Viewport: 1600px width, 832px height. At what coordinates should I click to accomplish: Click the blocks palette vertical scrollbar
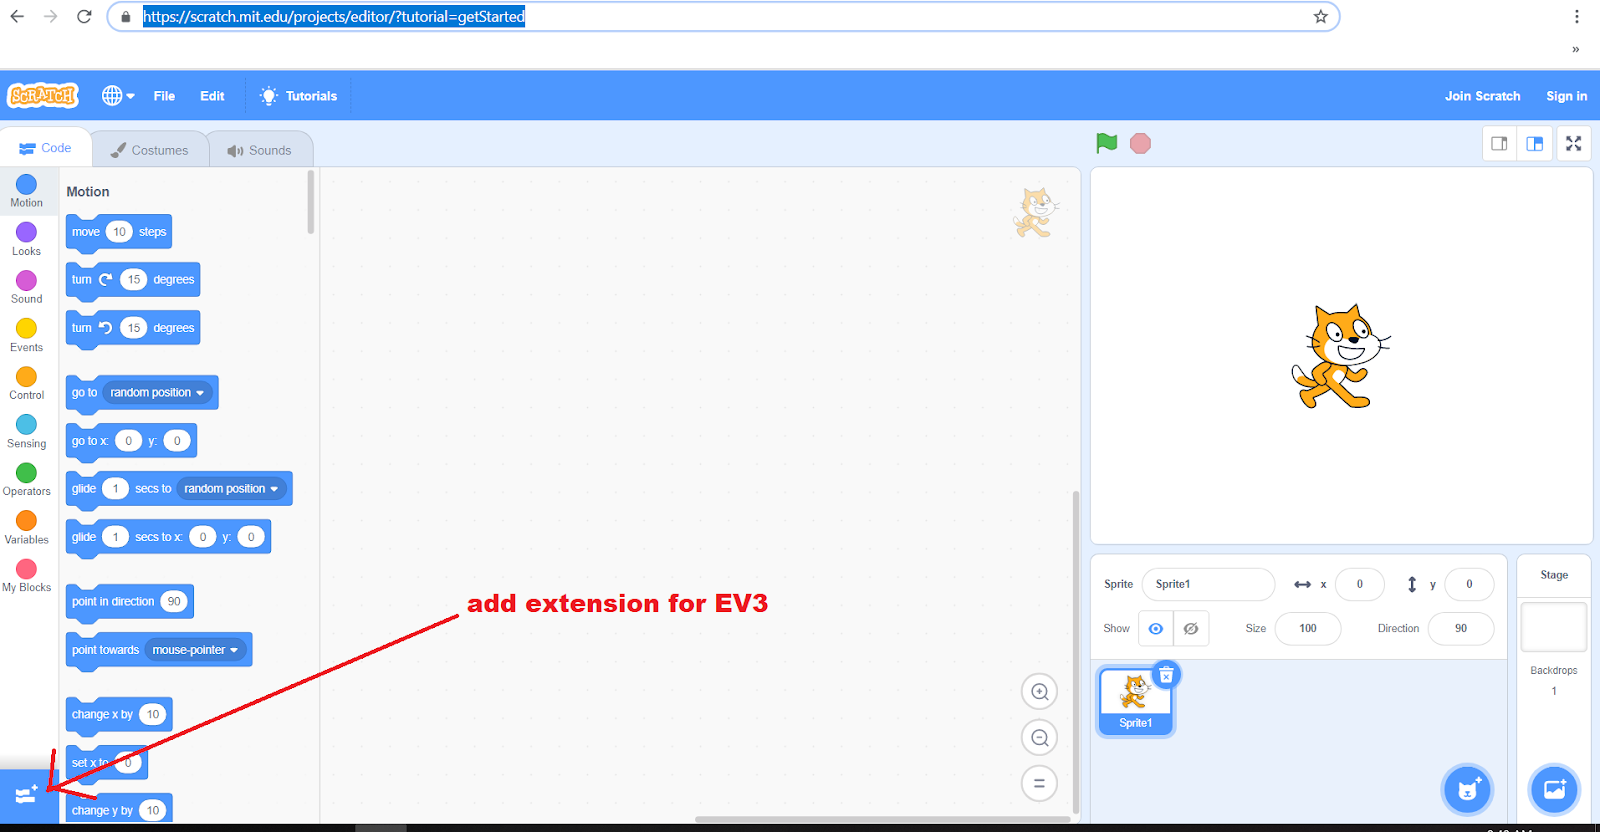pos(311,202)
